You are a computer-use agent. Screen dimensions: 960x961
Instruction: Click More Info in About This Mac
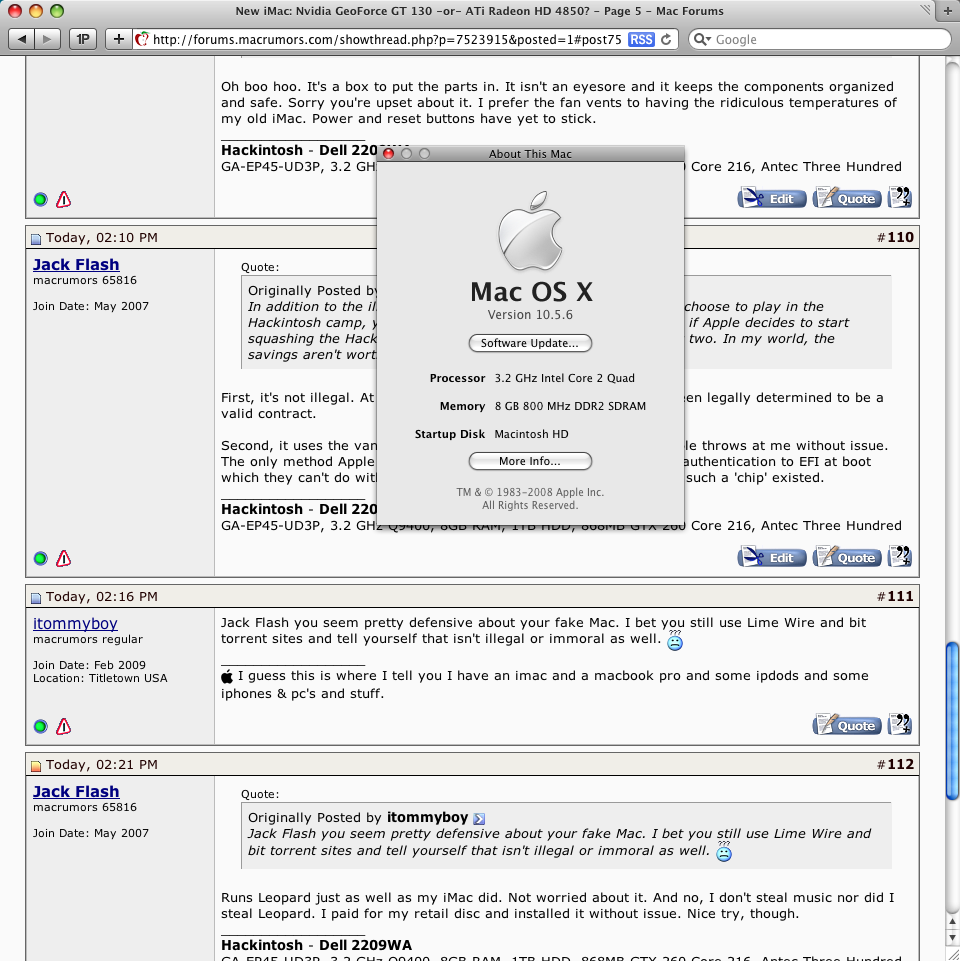pyautogui.click(x=530, y=461)
